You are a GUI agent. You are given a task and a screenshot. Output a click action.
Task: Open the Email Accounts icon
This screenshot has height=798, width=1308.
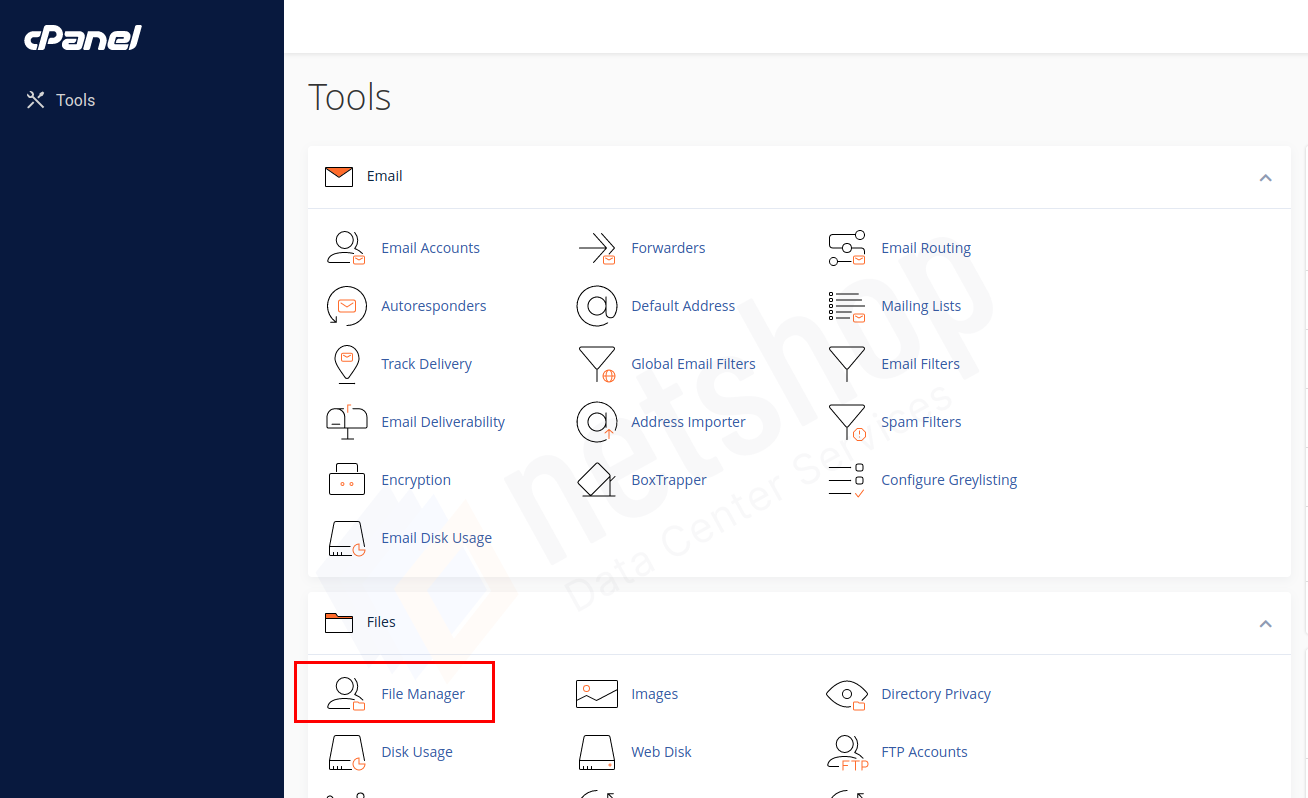(x=347, y=248)
